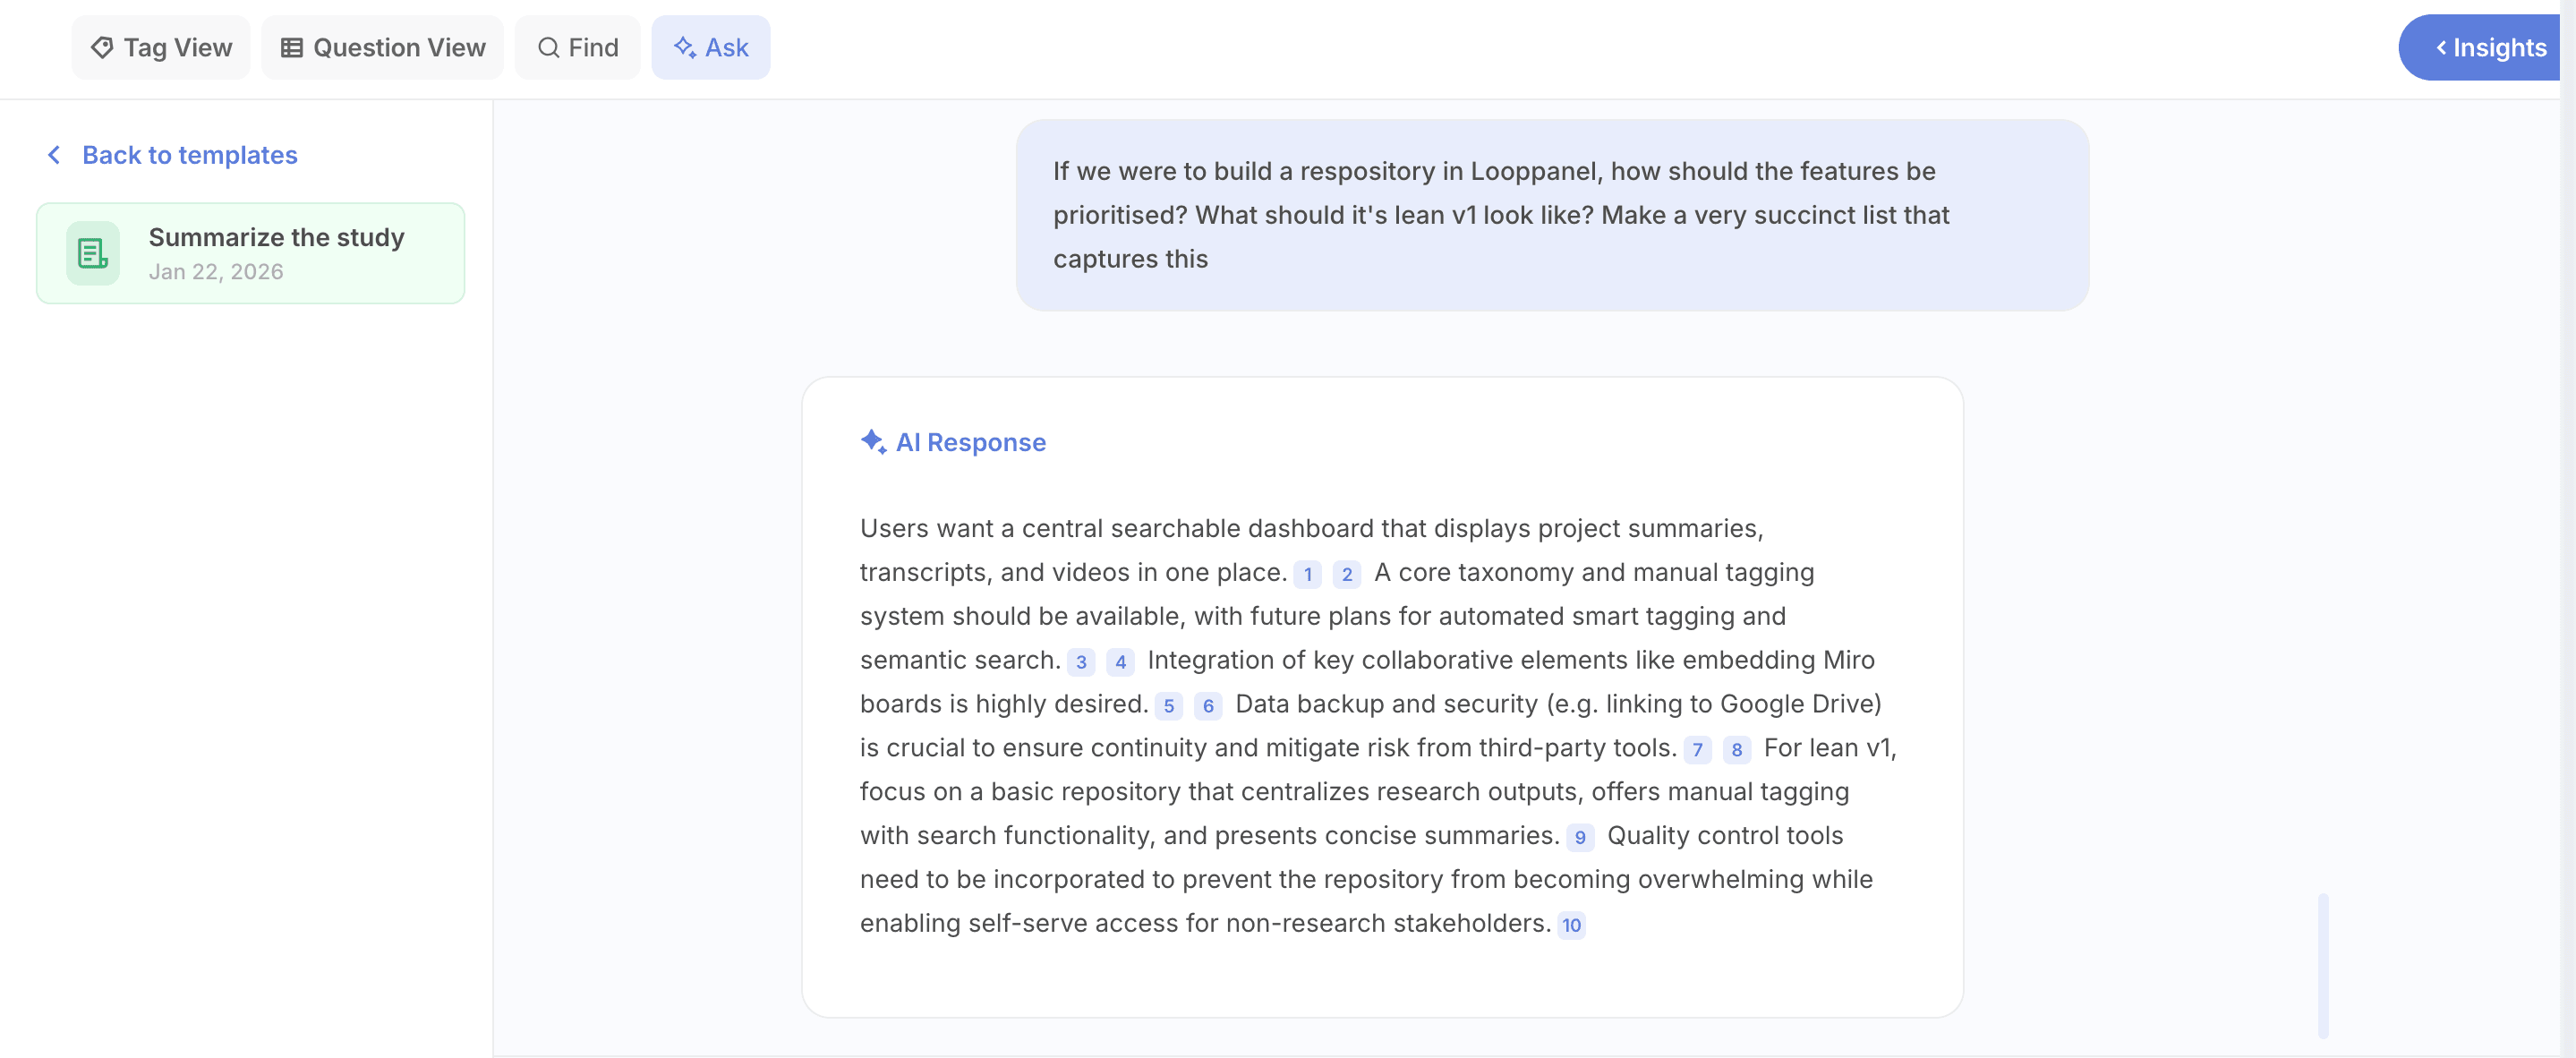
Task: Click the AI Response heading
Action: click(x=970, y=442)
